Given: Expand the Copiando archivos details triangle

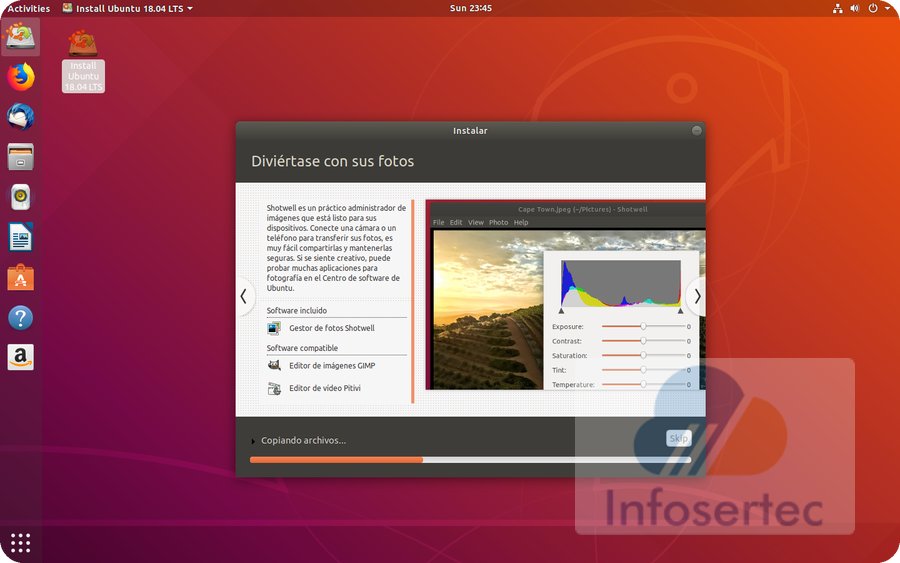Looking at the screenshot, I should click(253, 441).
